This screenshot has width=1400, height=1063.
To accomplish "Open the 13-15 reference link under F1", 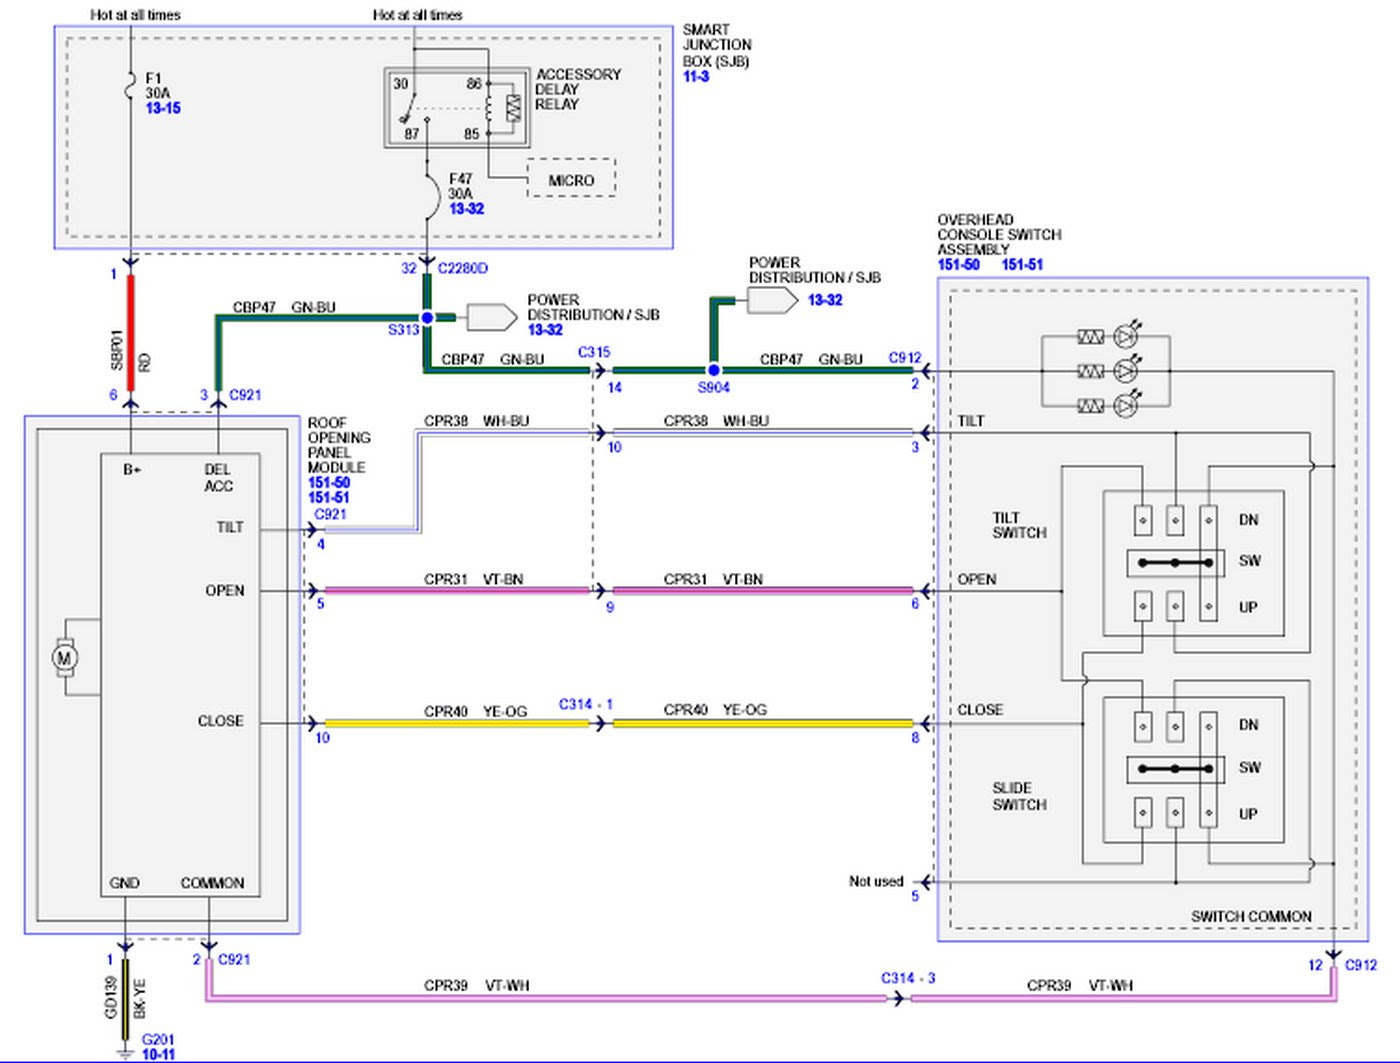I will point(163,108).
